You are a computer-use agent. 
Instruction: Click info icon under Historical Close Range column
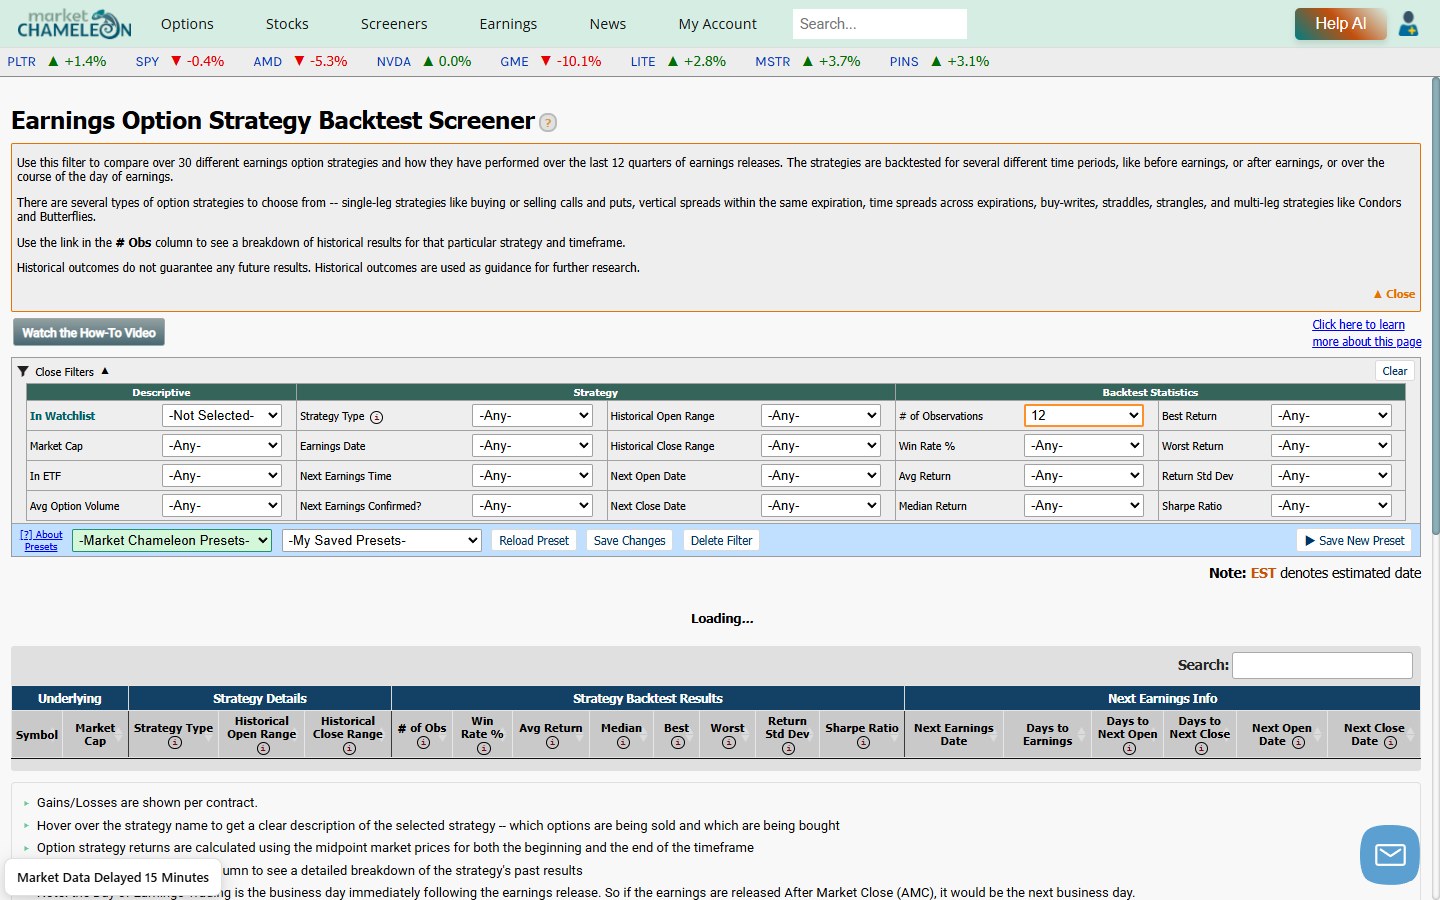click(x=349, y=749)
